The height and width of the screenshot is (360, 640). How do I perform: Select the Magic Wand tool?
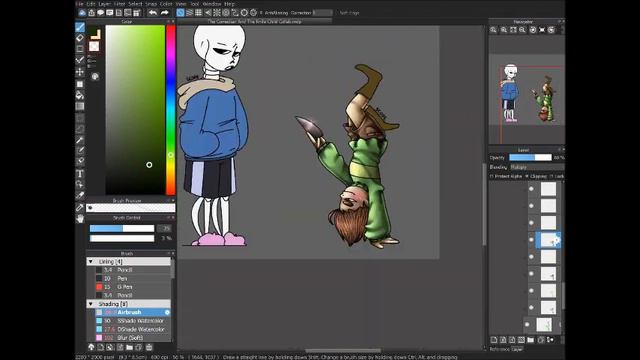[x=80, y=140]
